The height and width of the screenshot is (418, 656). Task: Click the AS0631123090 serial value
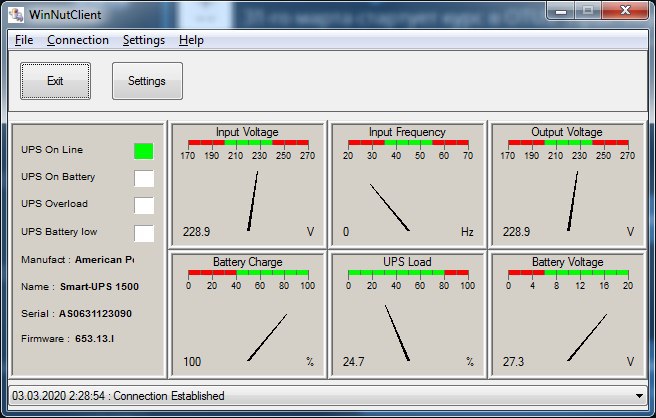(x=95, y=314)
